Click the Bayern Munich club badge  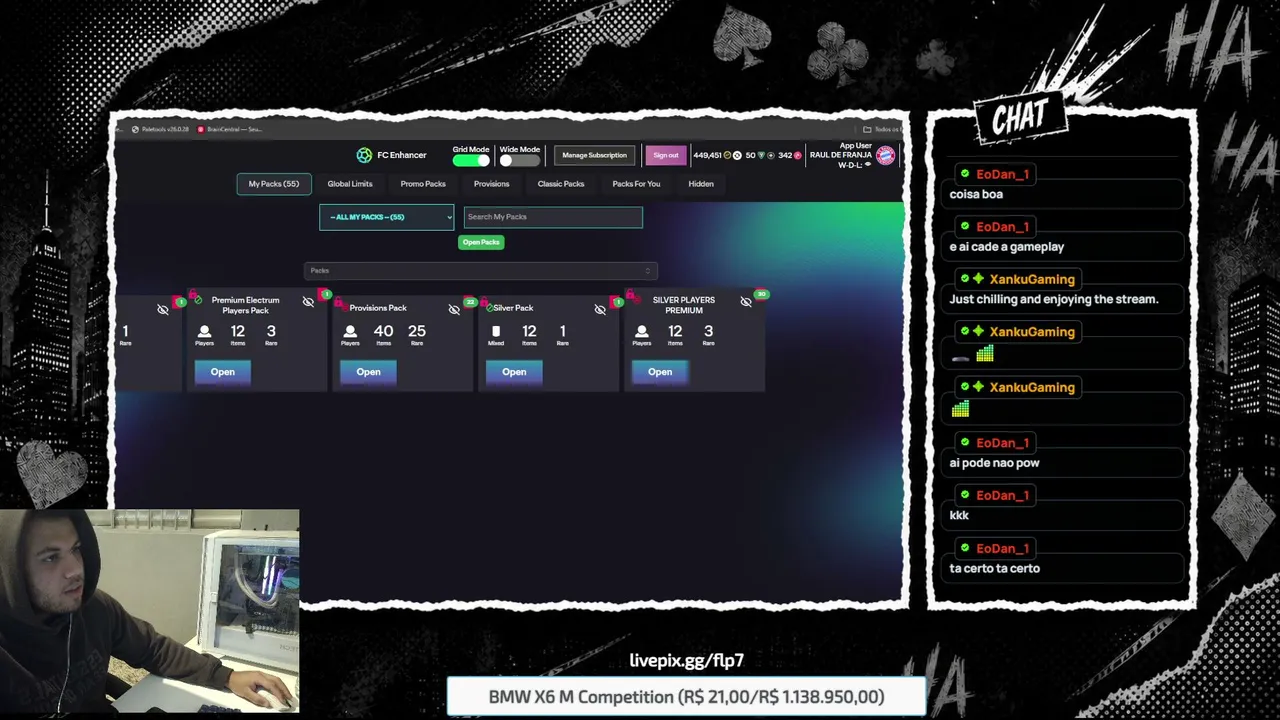click(x=885, y=155)
